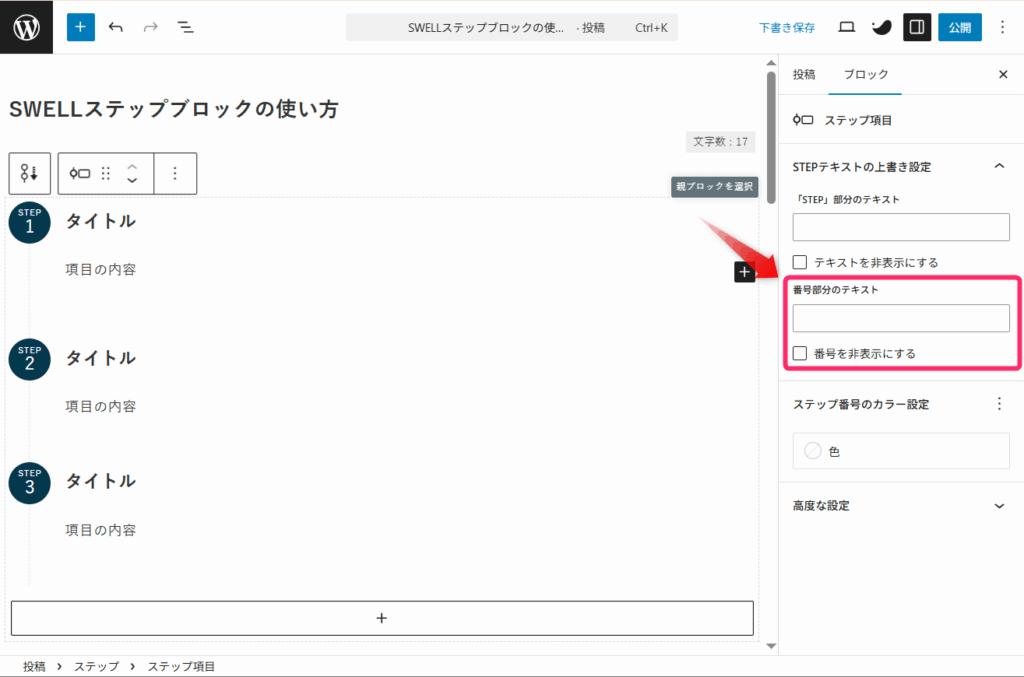Check the 番号を非表示にする checkbox
The width and height of the screenshot is (1024, 677).
800,353
